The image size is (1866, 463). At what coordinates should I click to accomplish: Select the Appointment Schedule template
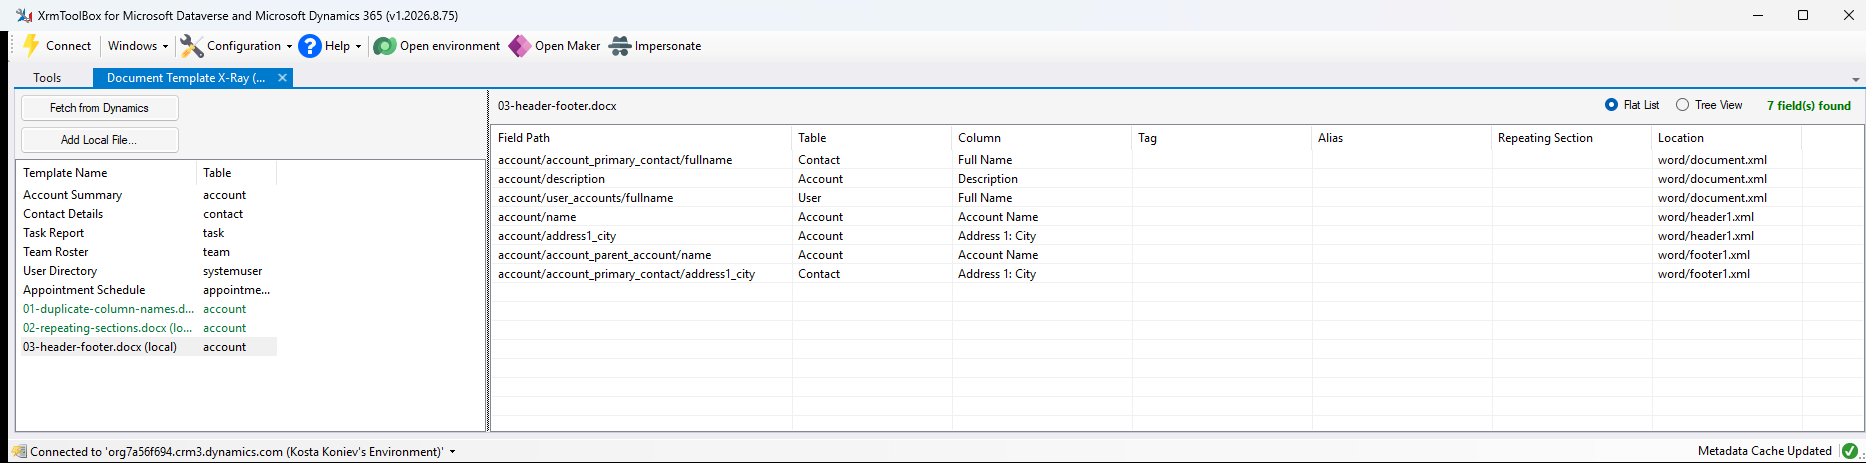pos(84,290)
